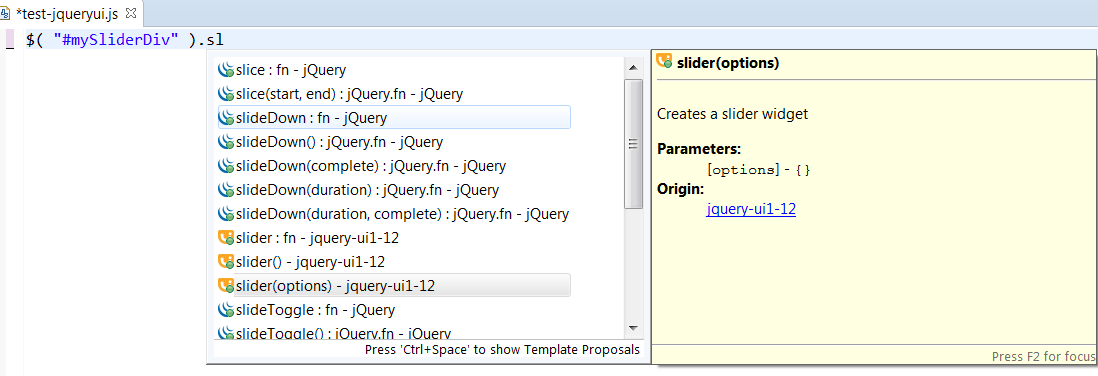This screenshot has height=376, width=1098.
Task: Click jQuery UI icon beside 'slider(options) - jquery-ui1-12'
Action: click(x=225, y=286)
